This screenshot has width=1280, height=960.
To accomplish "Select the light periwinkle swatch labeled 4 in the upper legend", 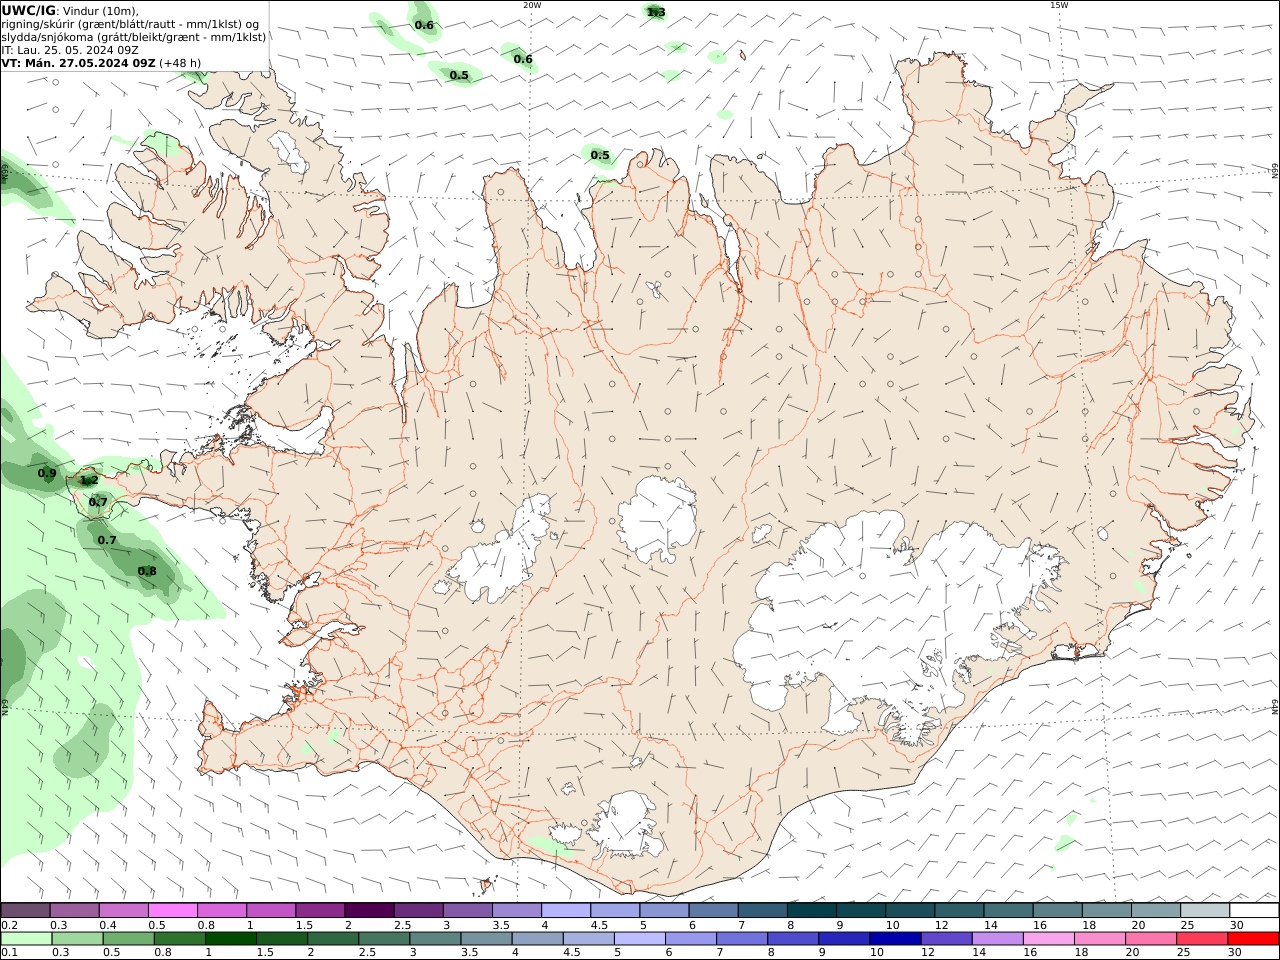I will pos(566,911).
